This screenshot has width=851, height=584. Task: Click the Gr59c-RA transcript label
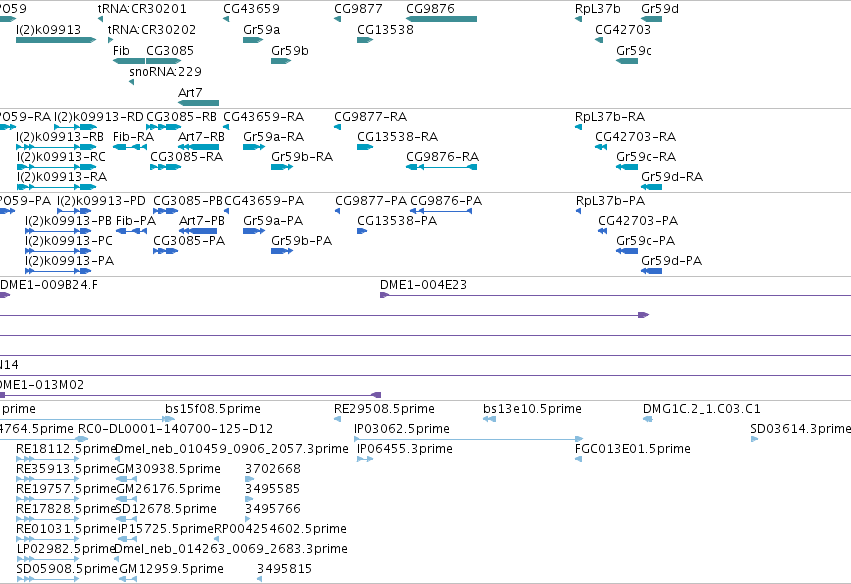pyautogui.click(x=646, y=157)
